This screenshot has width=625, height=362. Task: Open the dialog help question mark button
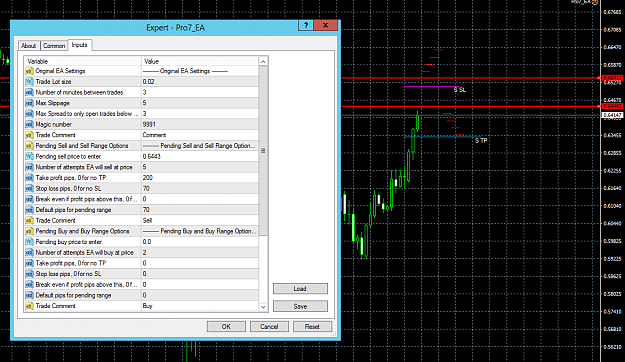click(x=306, y=26)
